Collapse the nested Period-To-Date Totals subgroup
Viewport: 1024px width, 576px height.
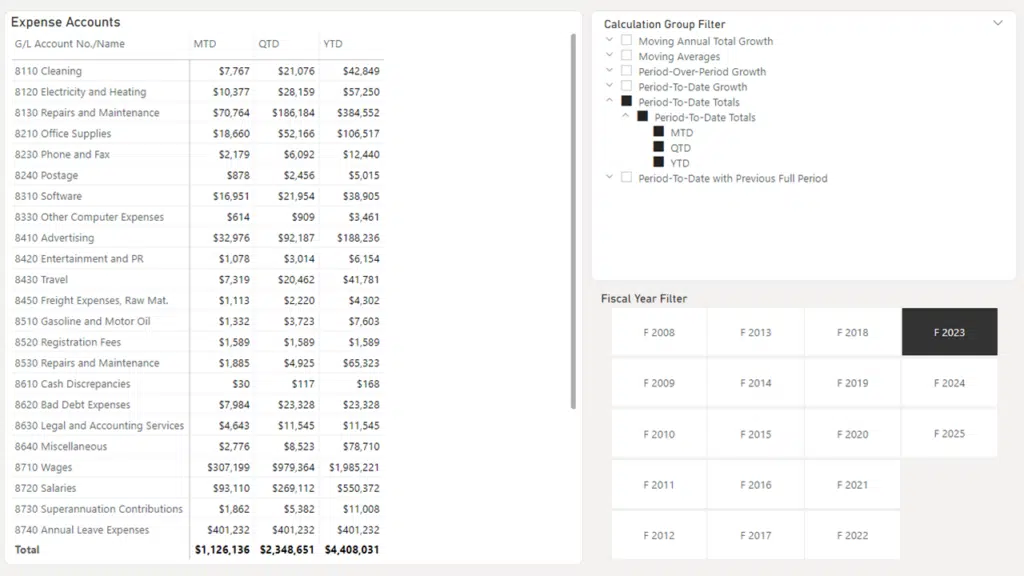tap(626, 117)
